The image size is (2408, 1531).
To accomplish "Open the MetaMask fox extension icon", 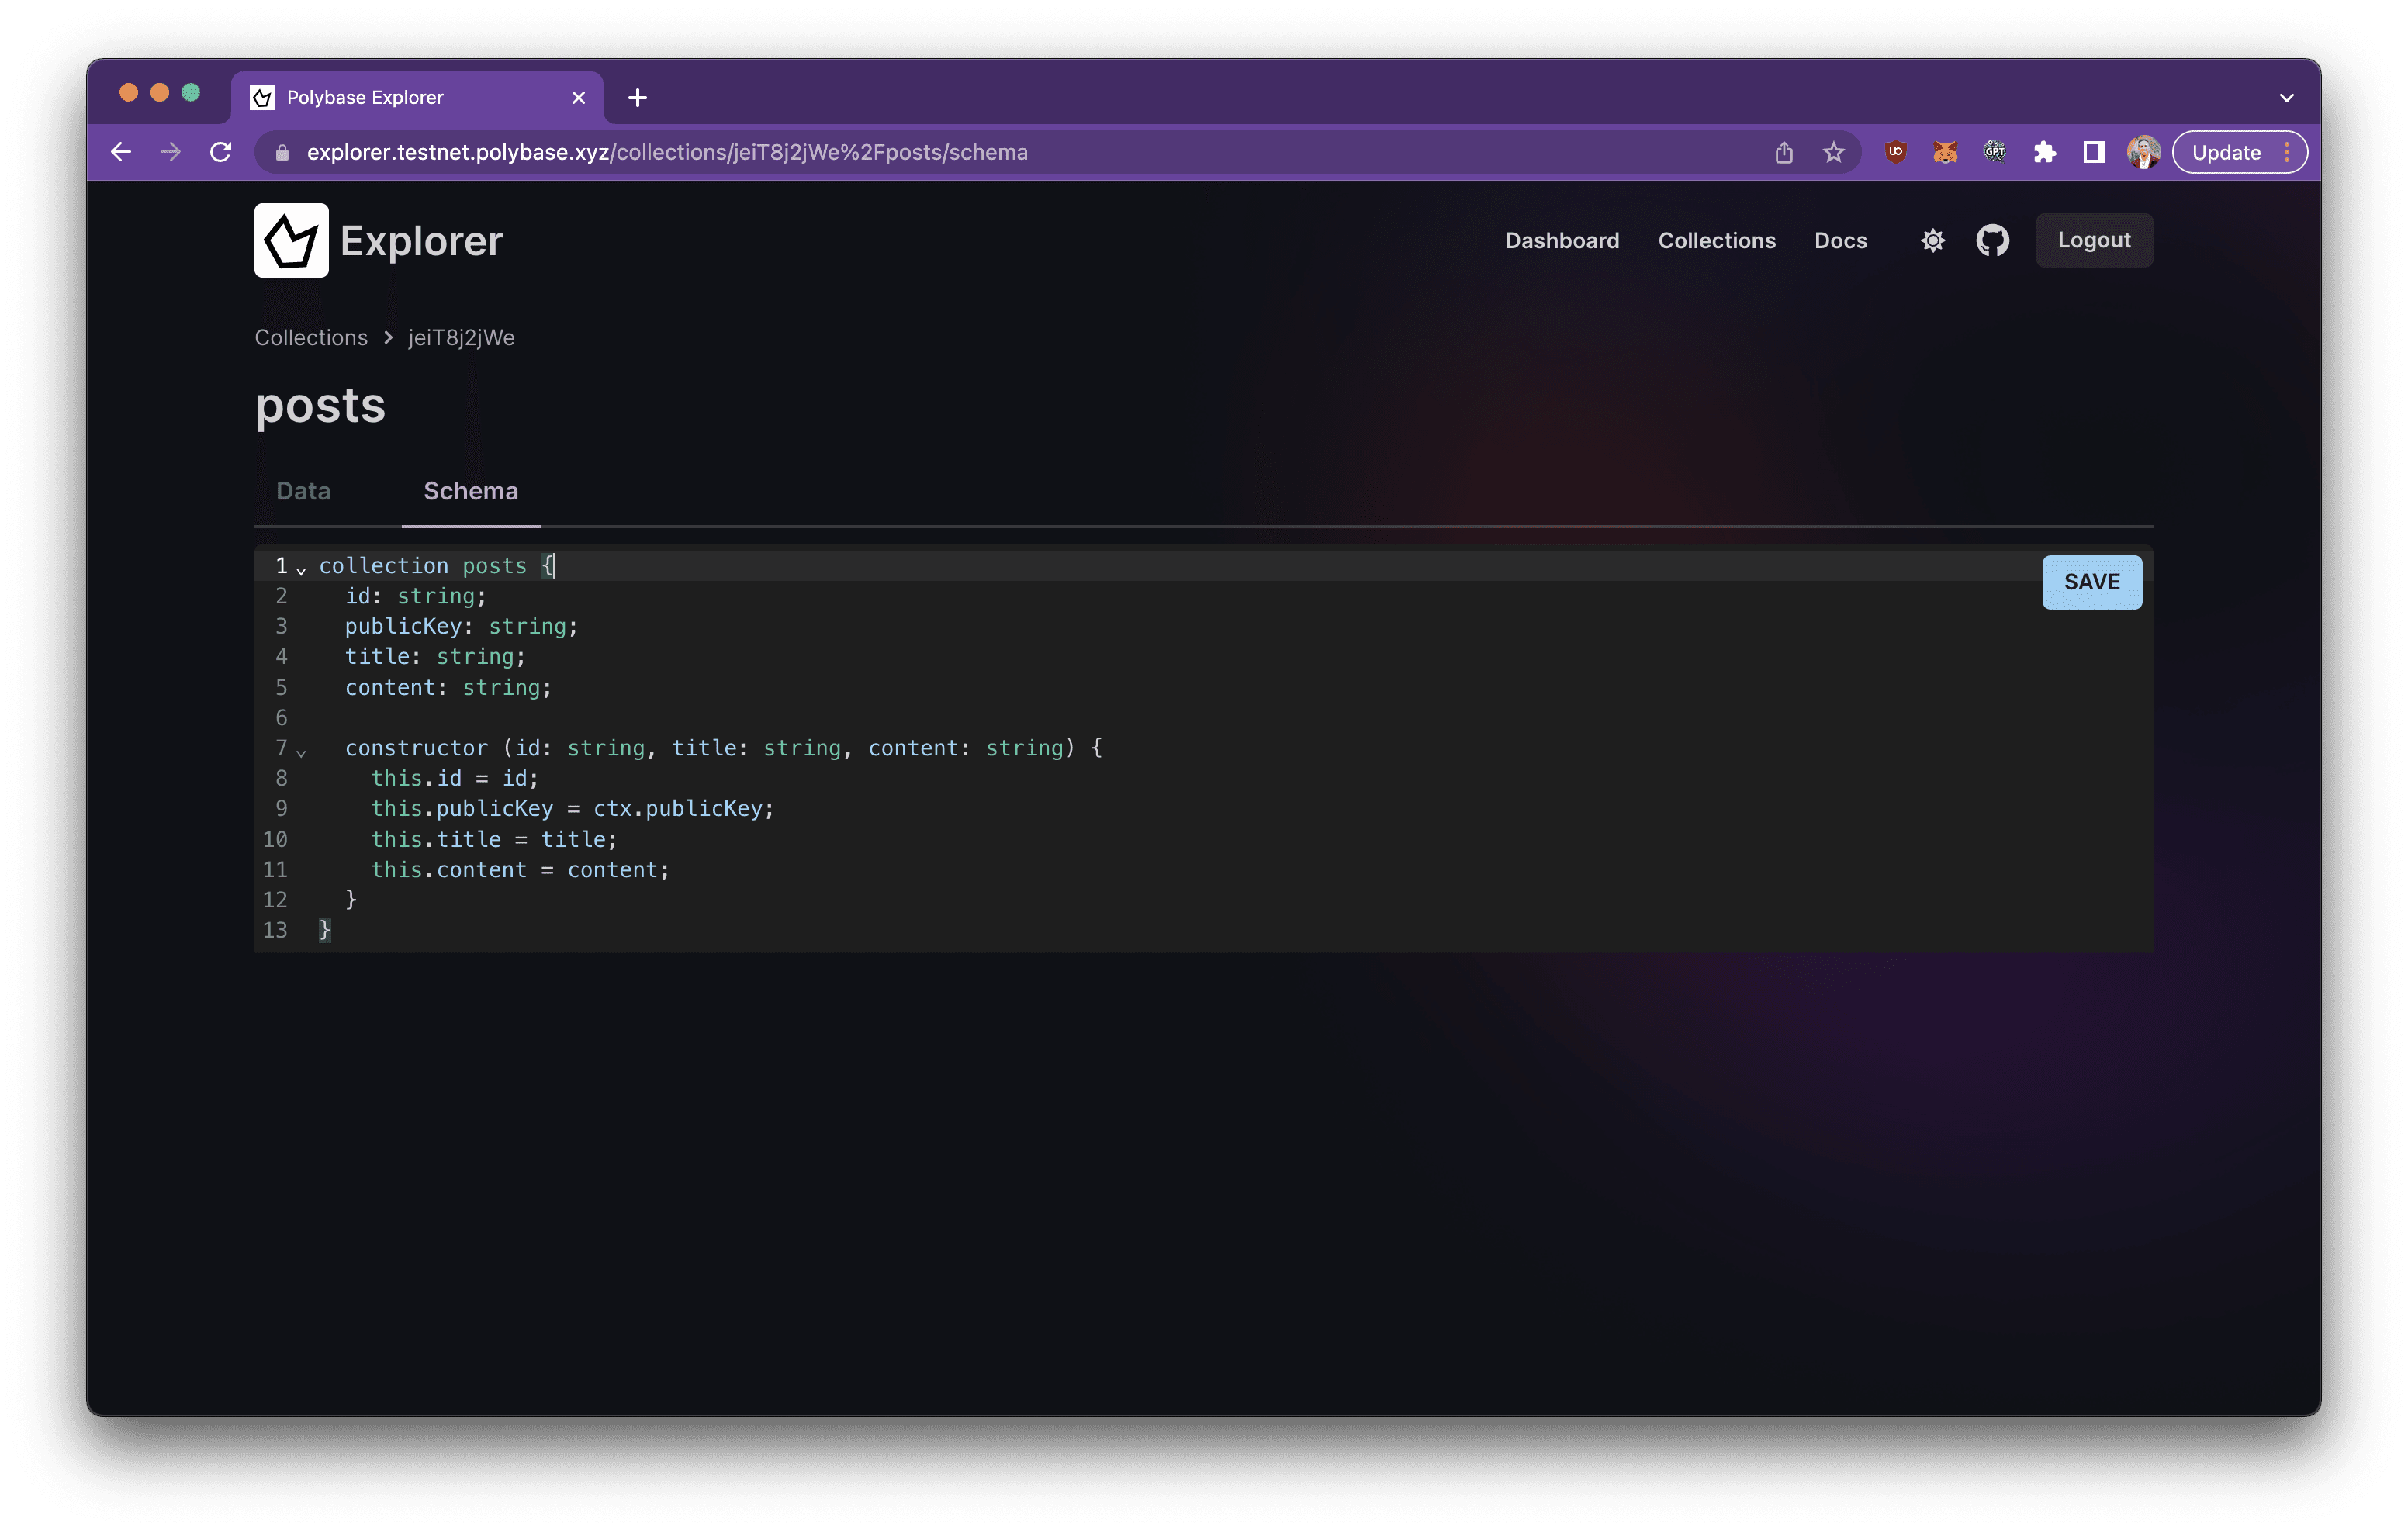I will point(1945,152).
